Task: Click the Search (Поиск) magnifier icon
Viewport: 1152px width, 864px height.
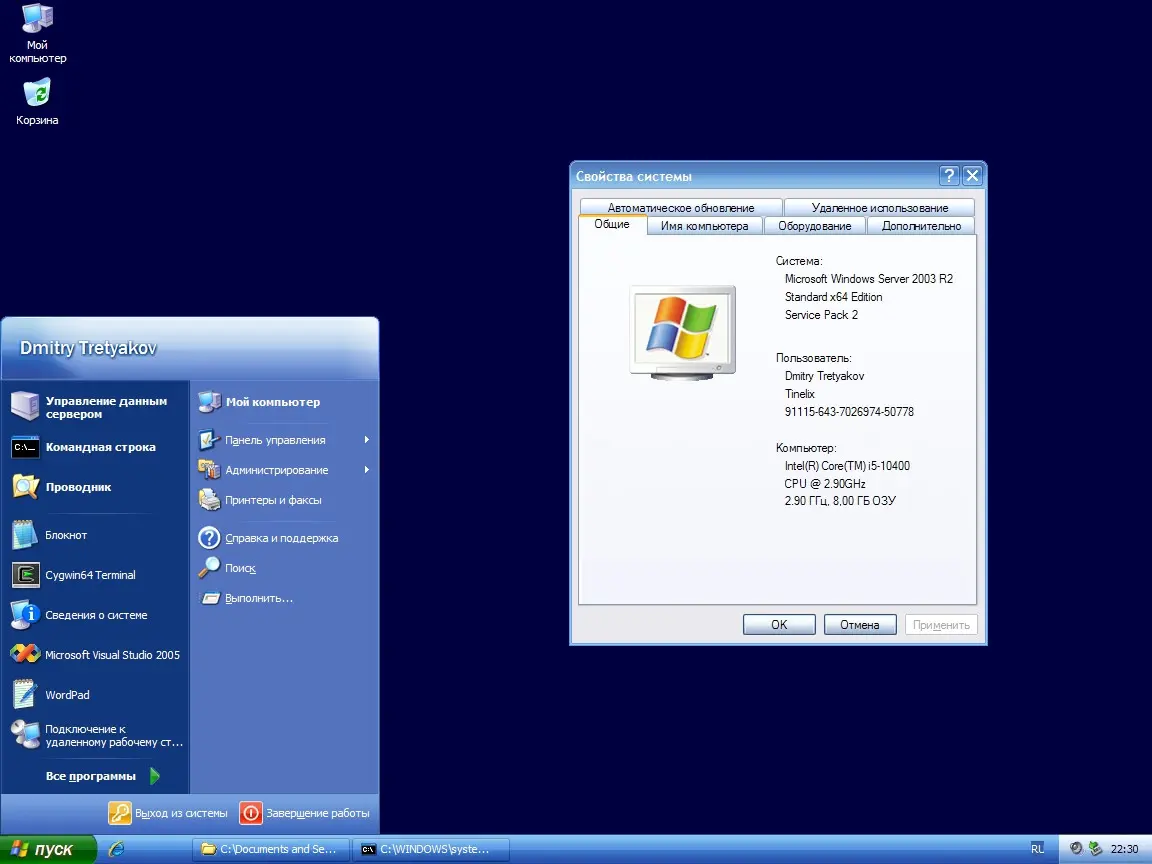Action: 209,568
